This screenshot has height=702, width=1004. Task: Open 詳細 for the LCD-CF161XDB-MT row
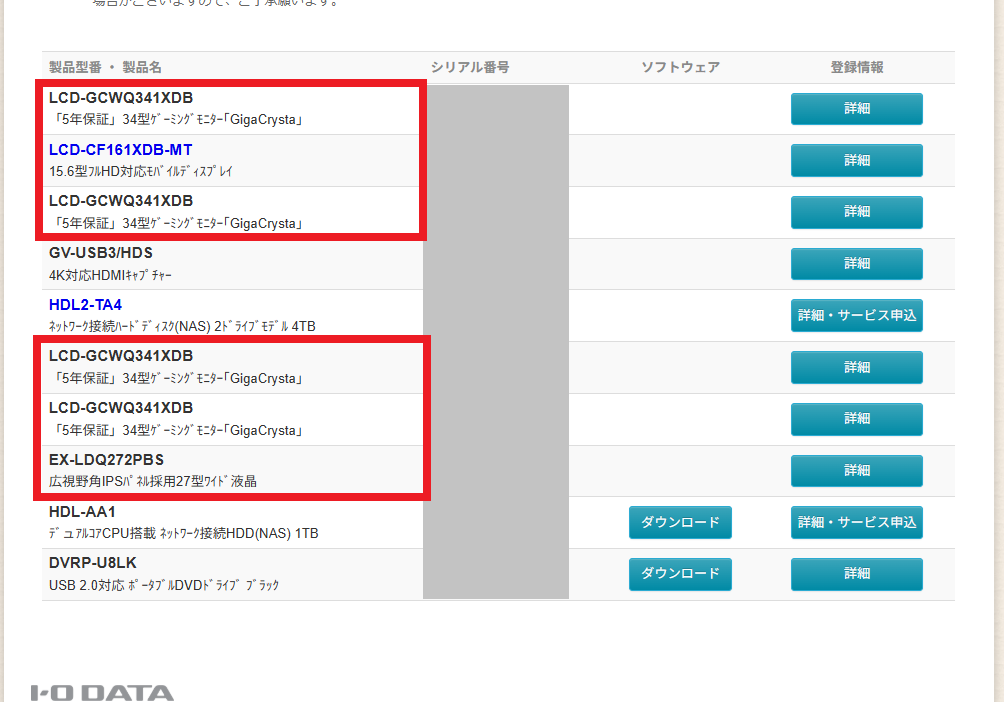[857, 160]
